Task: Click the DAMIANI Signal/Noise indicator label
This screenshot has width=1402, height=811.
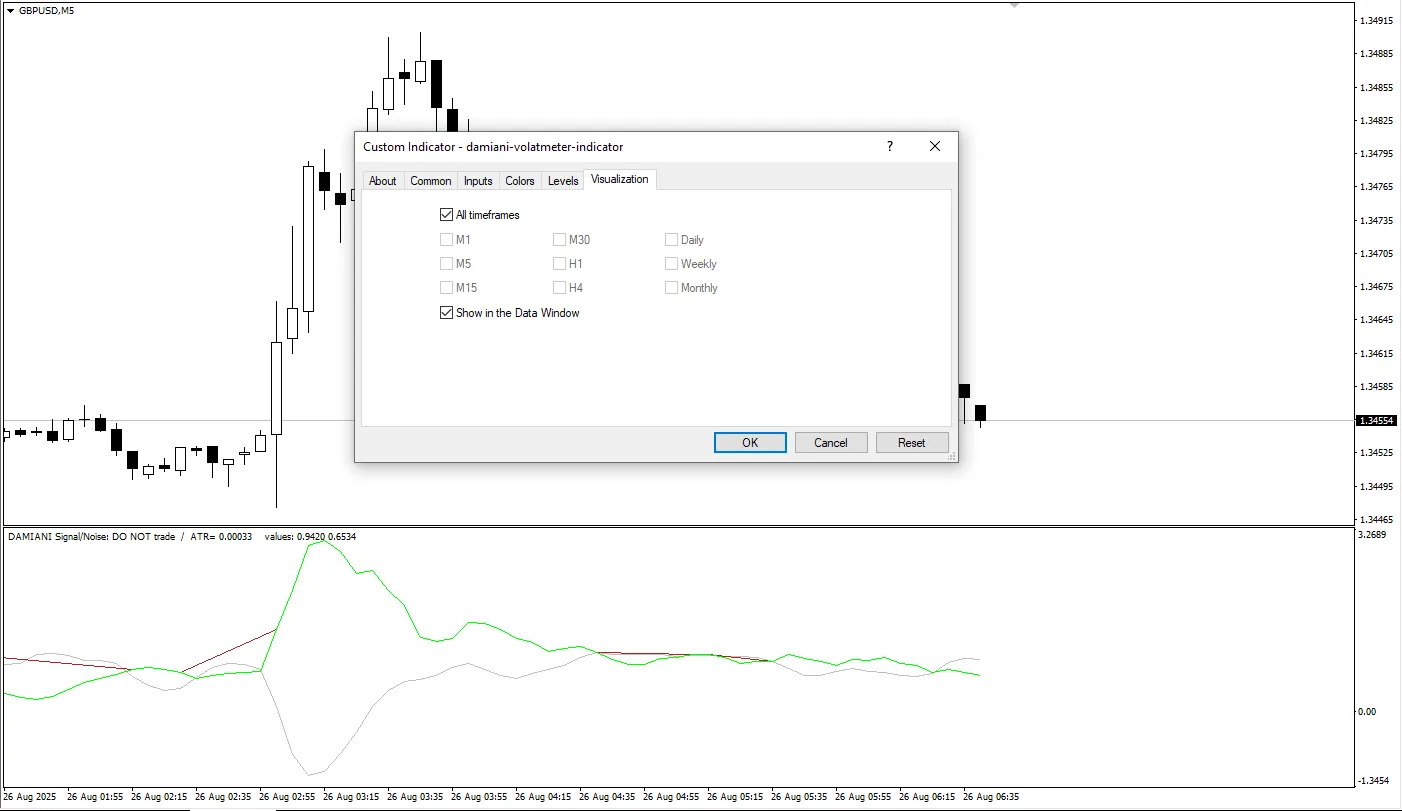Action: point(92,537)
